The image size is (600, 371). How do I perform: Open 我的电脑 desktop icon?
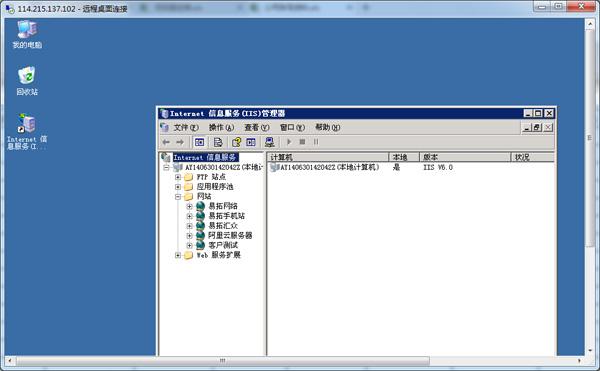(27, 34)
